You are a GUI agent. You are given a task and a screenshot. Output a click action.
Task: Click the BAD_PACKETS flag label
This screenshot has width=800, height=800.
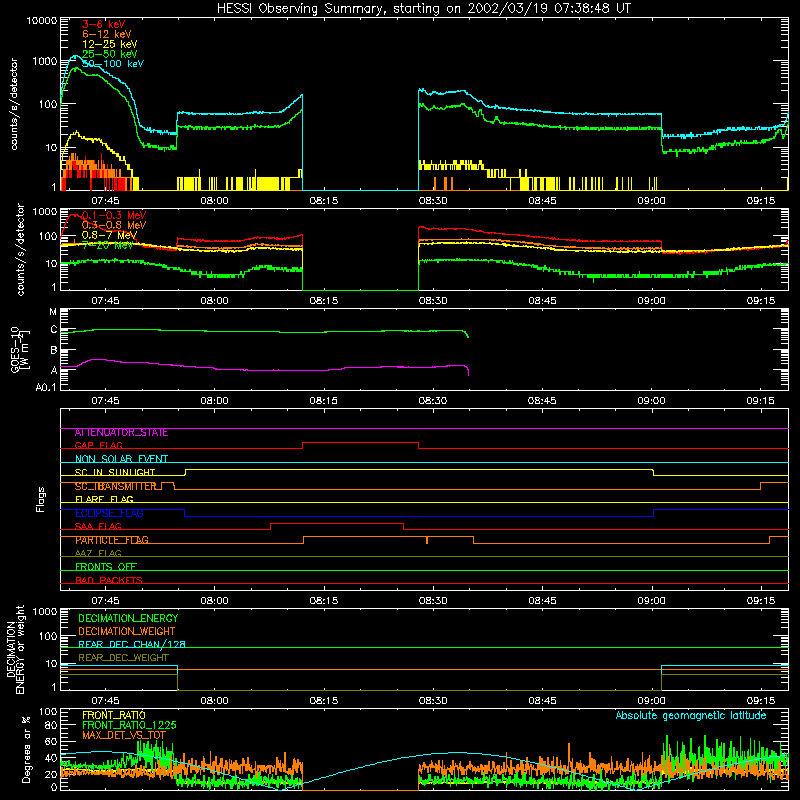click(109, 580)
